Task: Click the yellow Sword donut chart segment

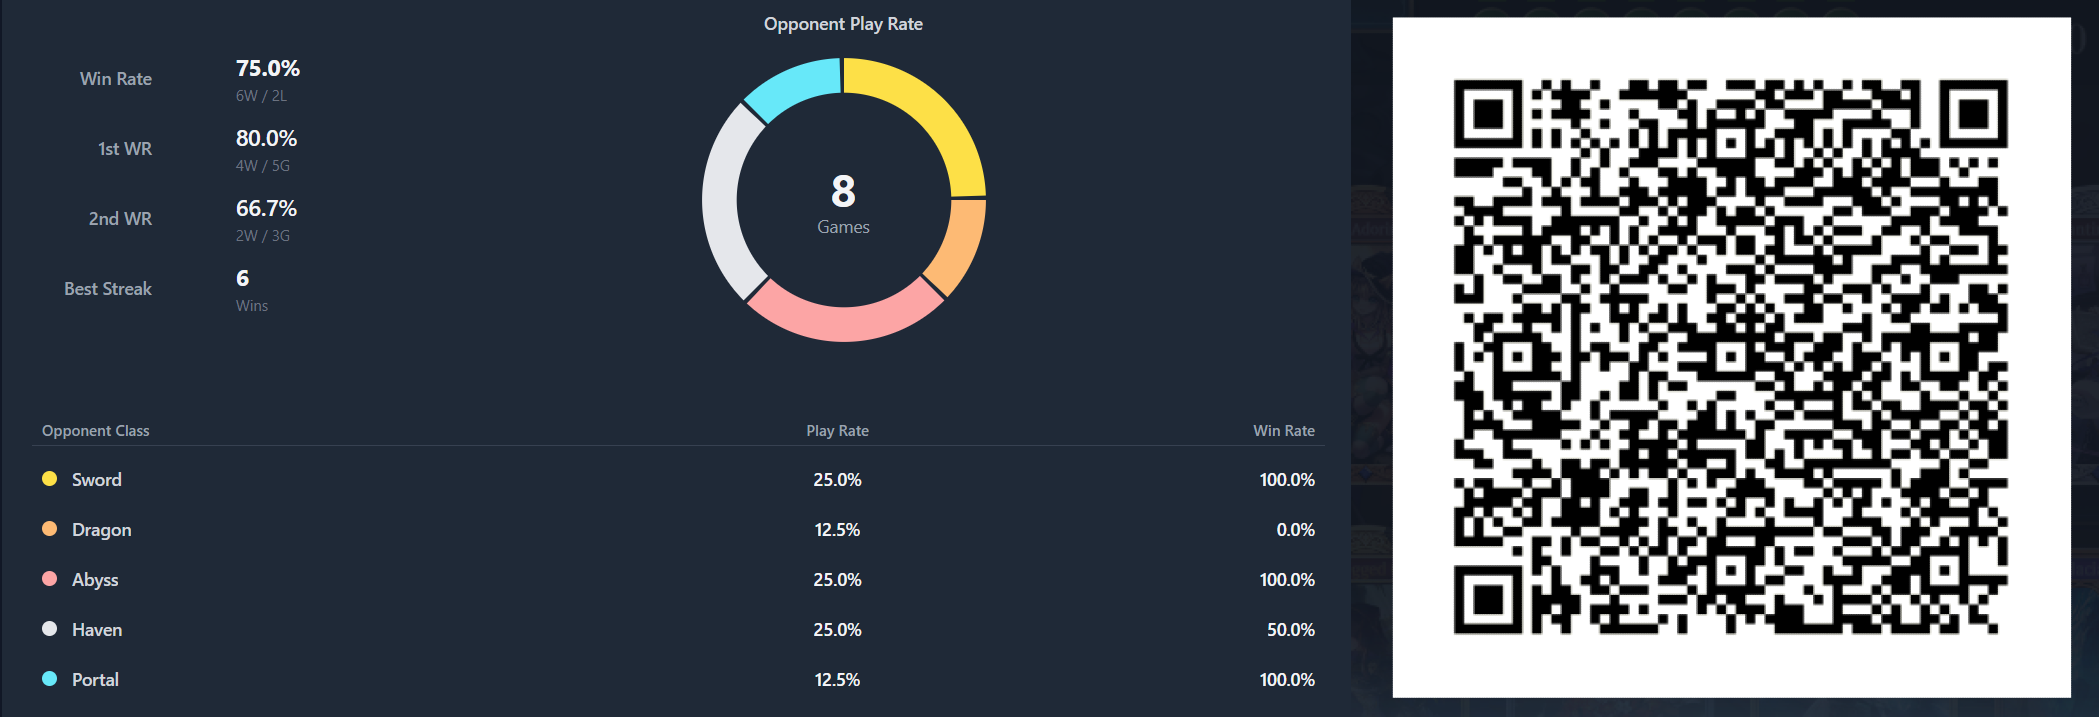Action: click(930, 113)
